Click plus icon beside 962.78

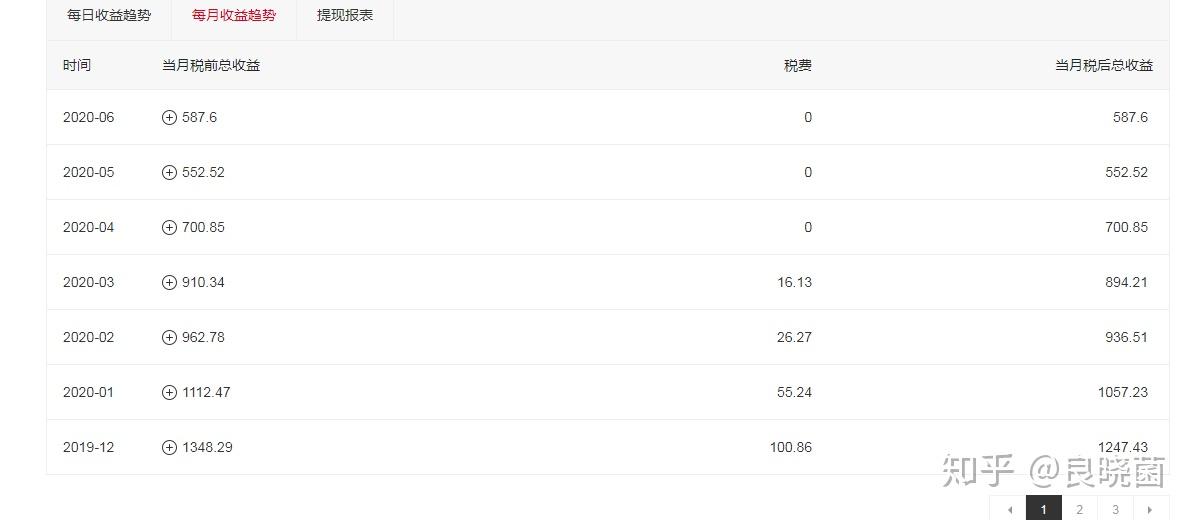coord(169,337)
